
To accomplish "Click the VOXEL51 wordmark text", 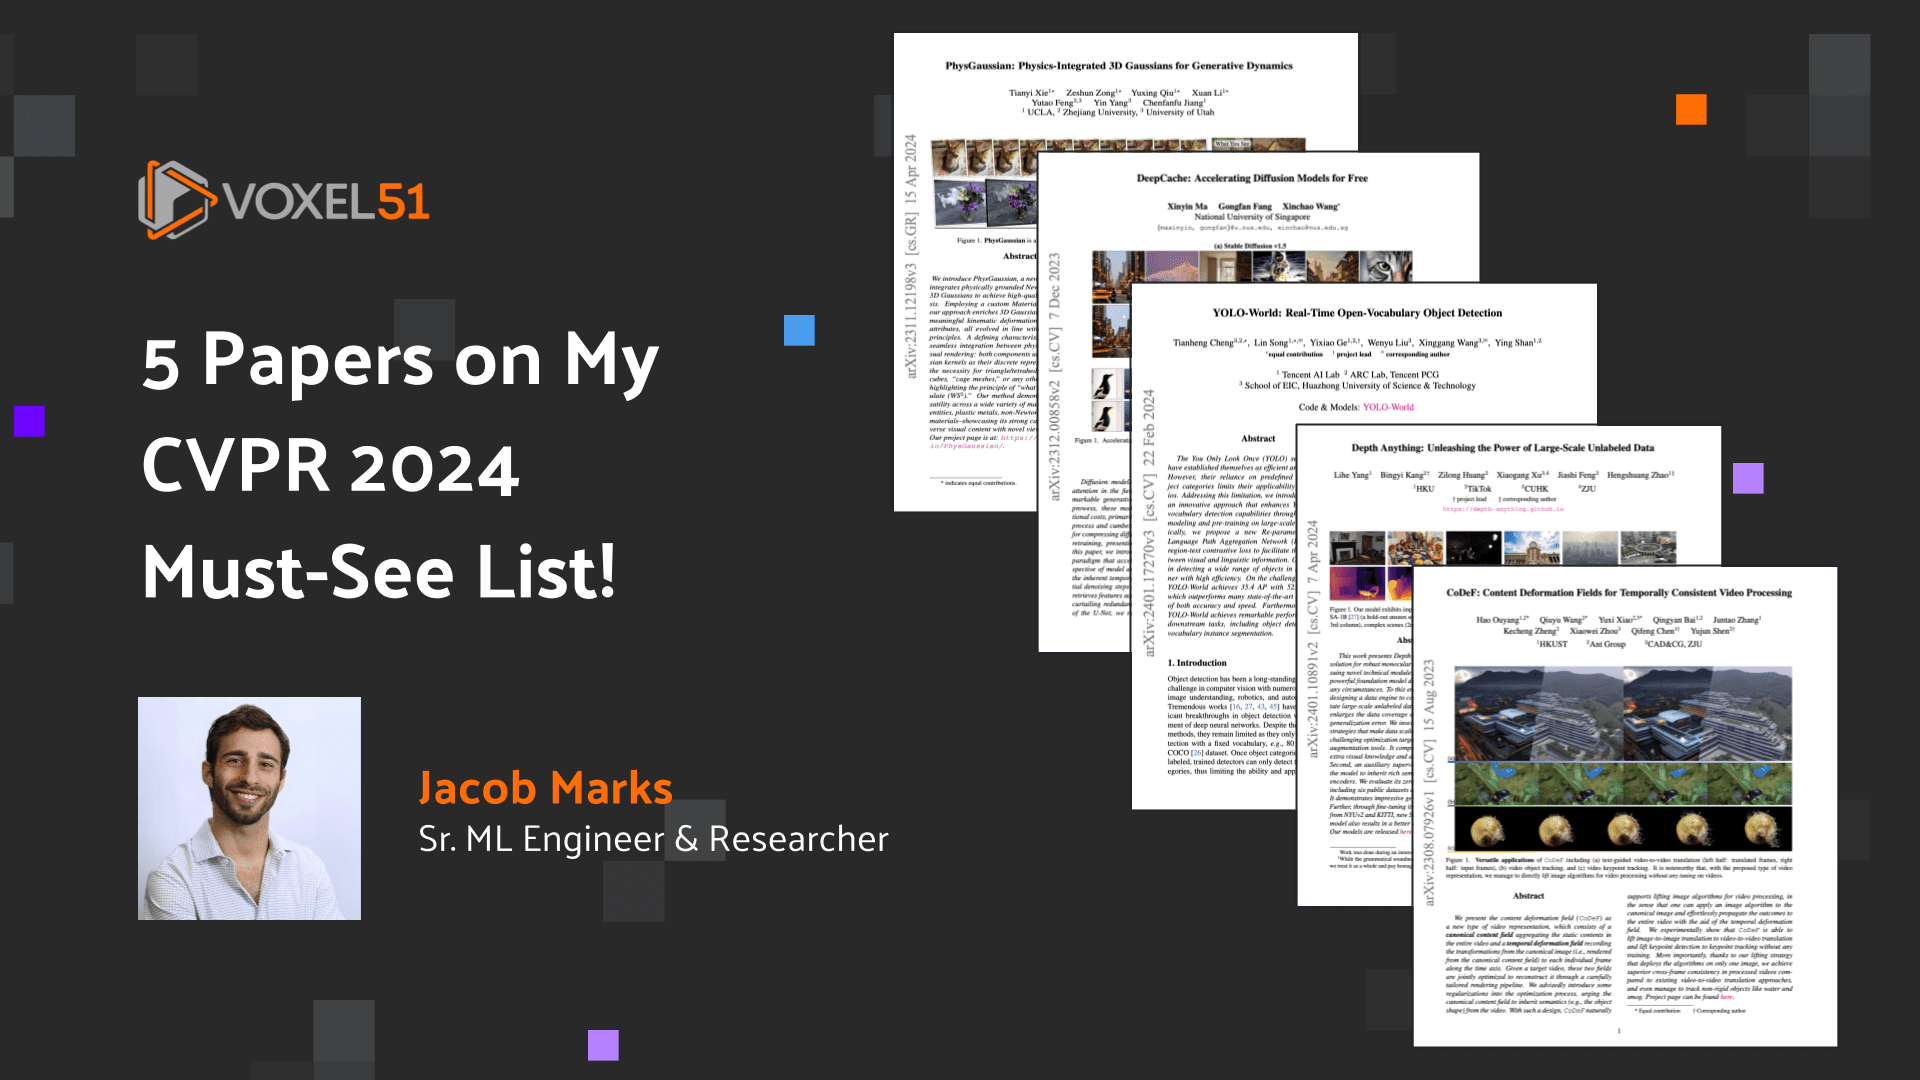I will [326, 202].
